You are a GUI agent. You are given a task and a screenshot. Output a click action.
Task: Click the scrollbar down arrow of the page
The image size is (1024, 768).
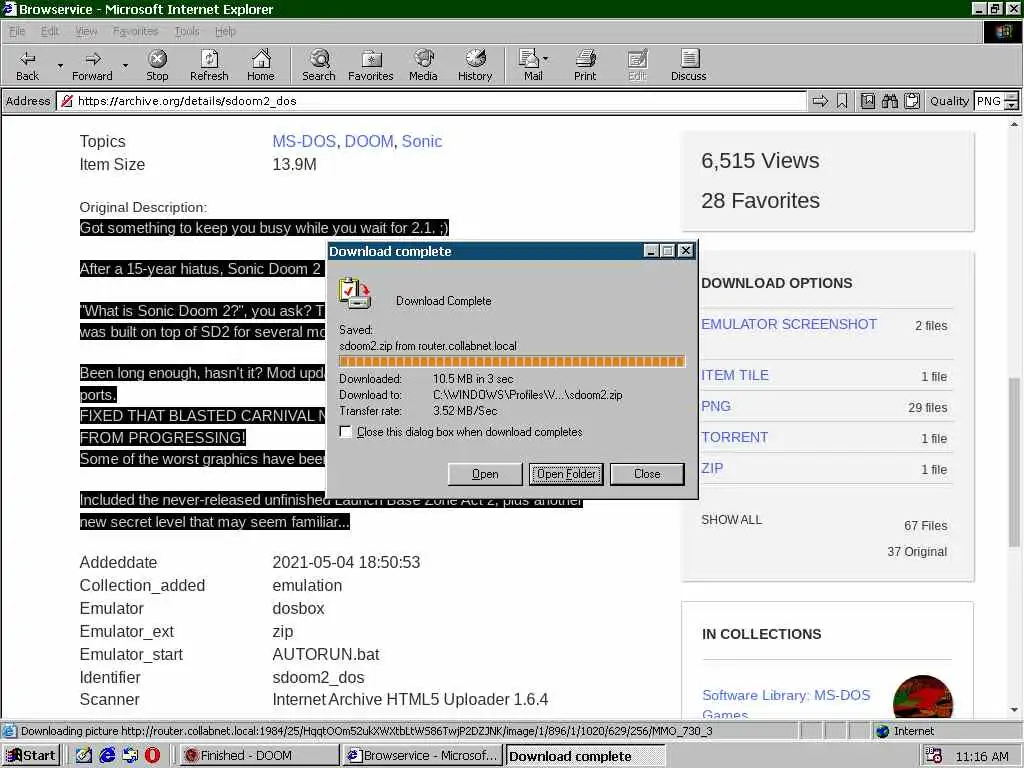pos(1014,710)
